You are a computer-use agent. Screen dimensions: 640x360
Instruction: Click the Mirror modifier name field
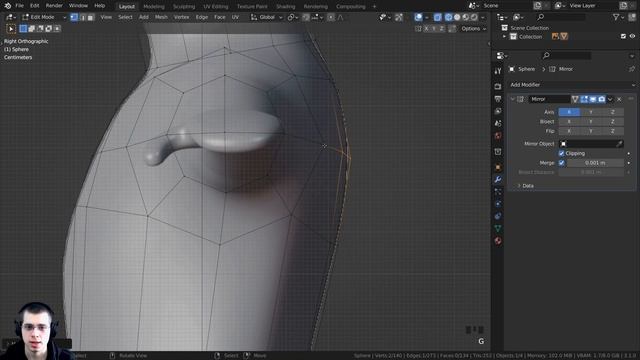[549, 99]
